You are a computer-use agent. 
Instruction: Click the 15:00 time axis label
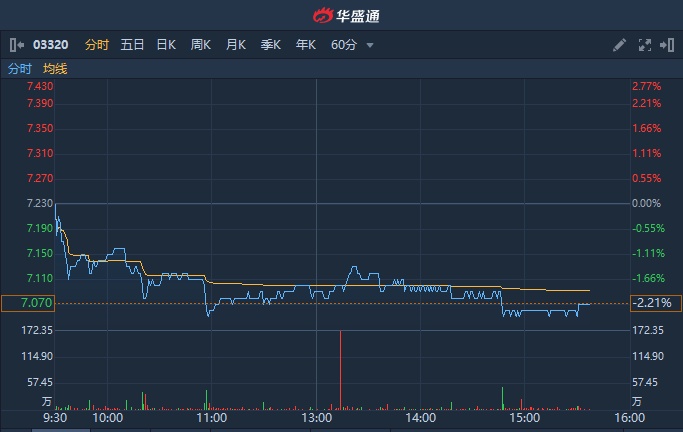[x=524, y=418]
